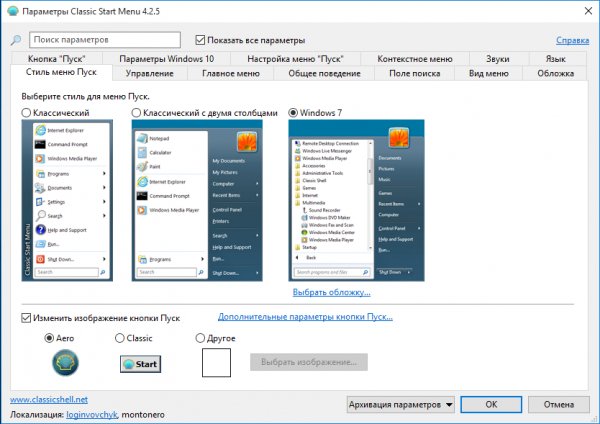Click the Classic Start Menu shell icon in title bar
Viewport: 600px width, 424px height.
tap(13, 11)
